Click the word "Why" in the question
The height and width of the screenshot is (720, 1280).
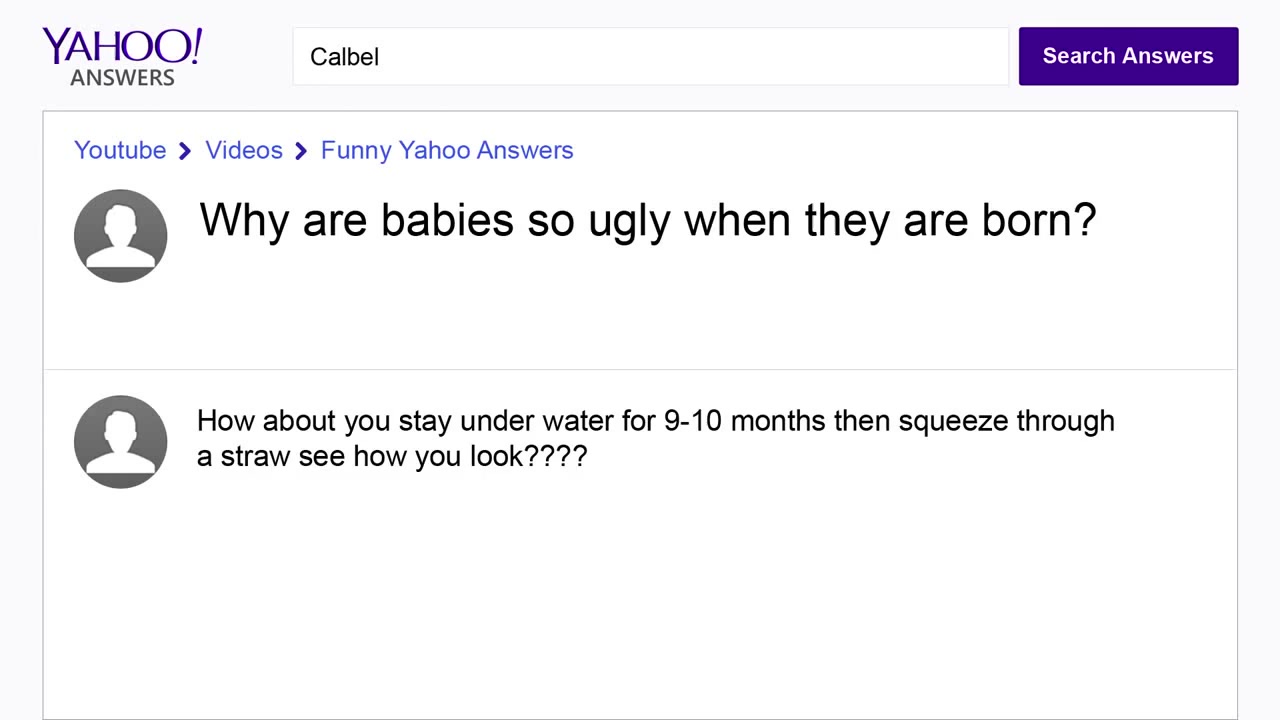244,220
